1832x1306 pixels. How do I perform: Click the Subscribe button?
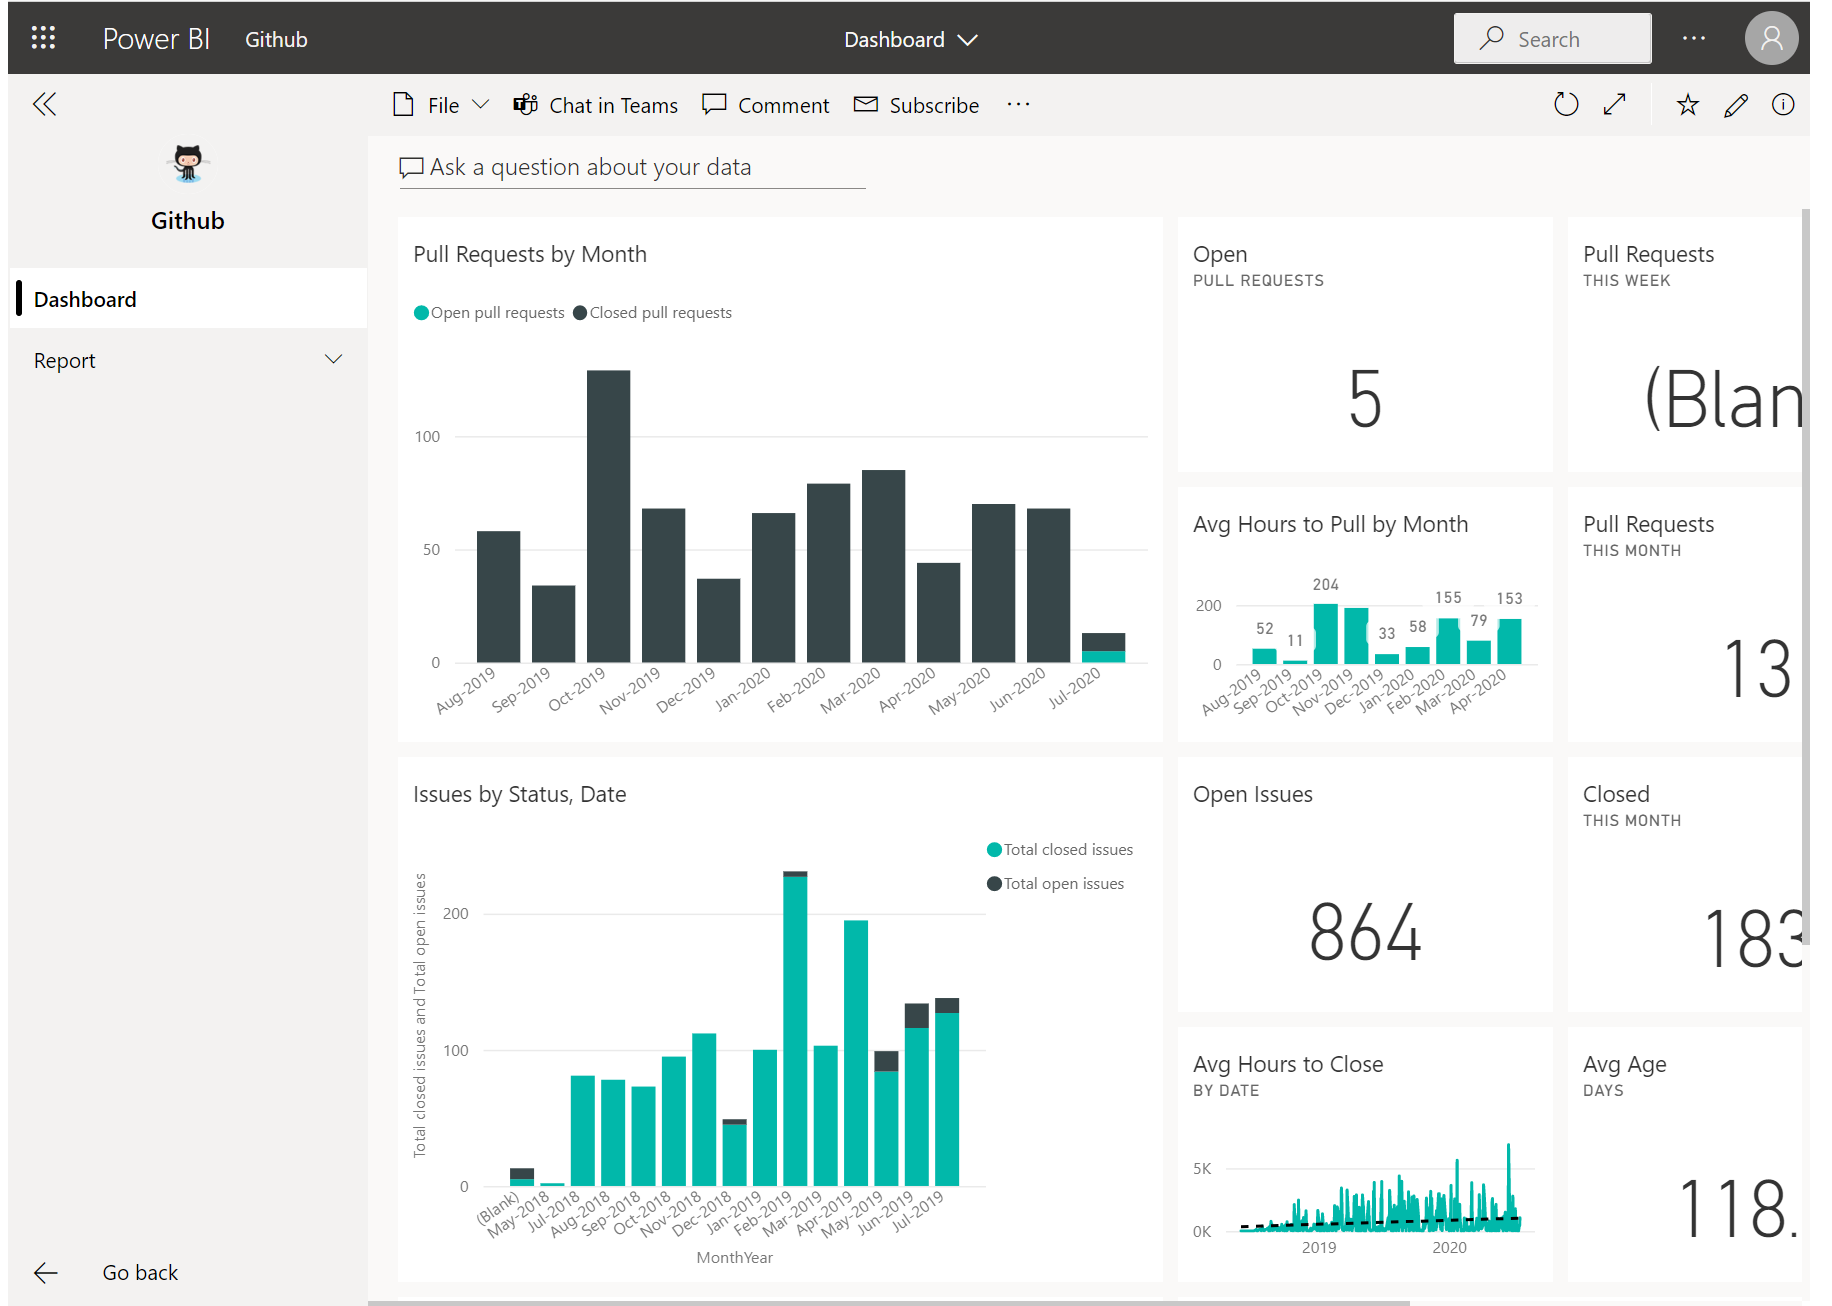(x=916, y=105)
